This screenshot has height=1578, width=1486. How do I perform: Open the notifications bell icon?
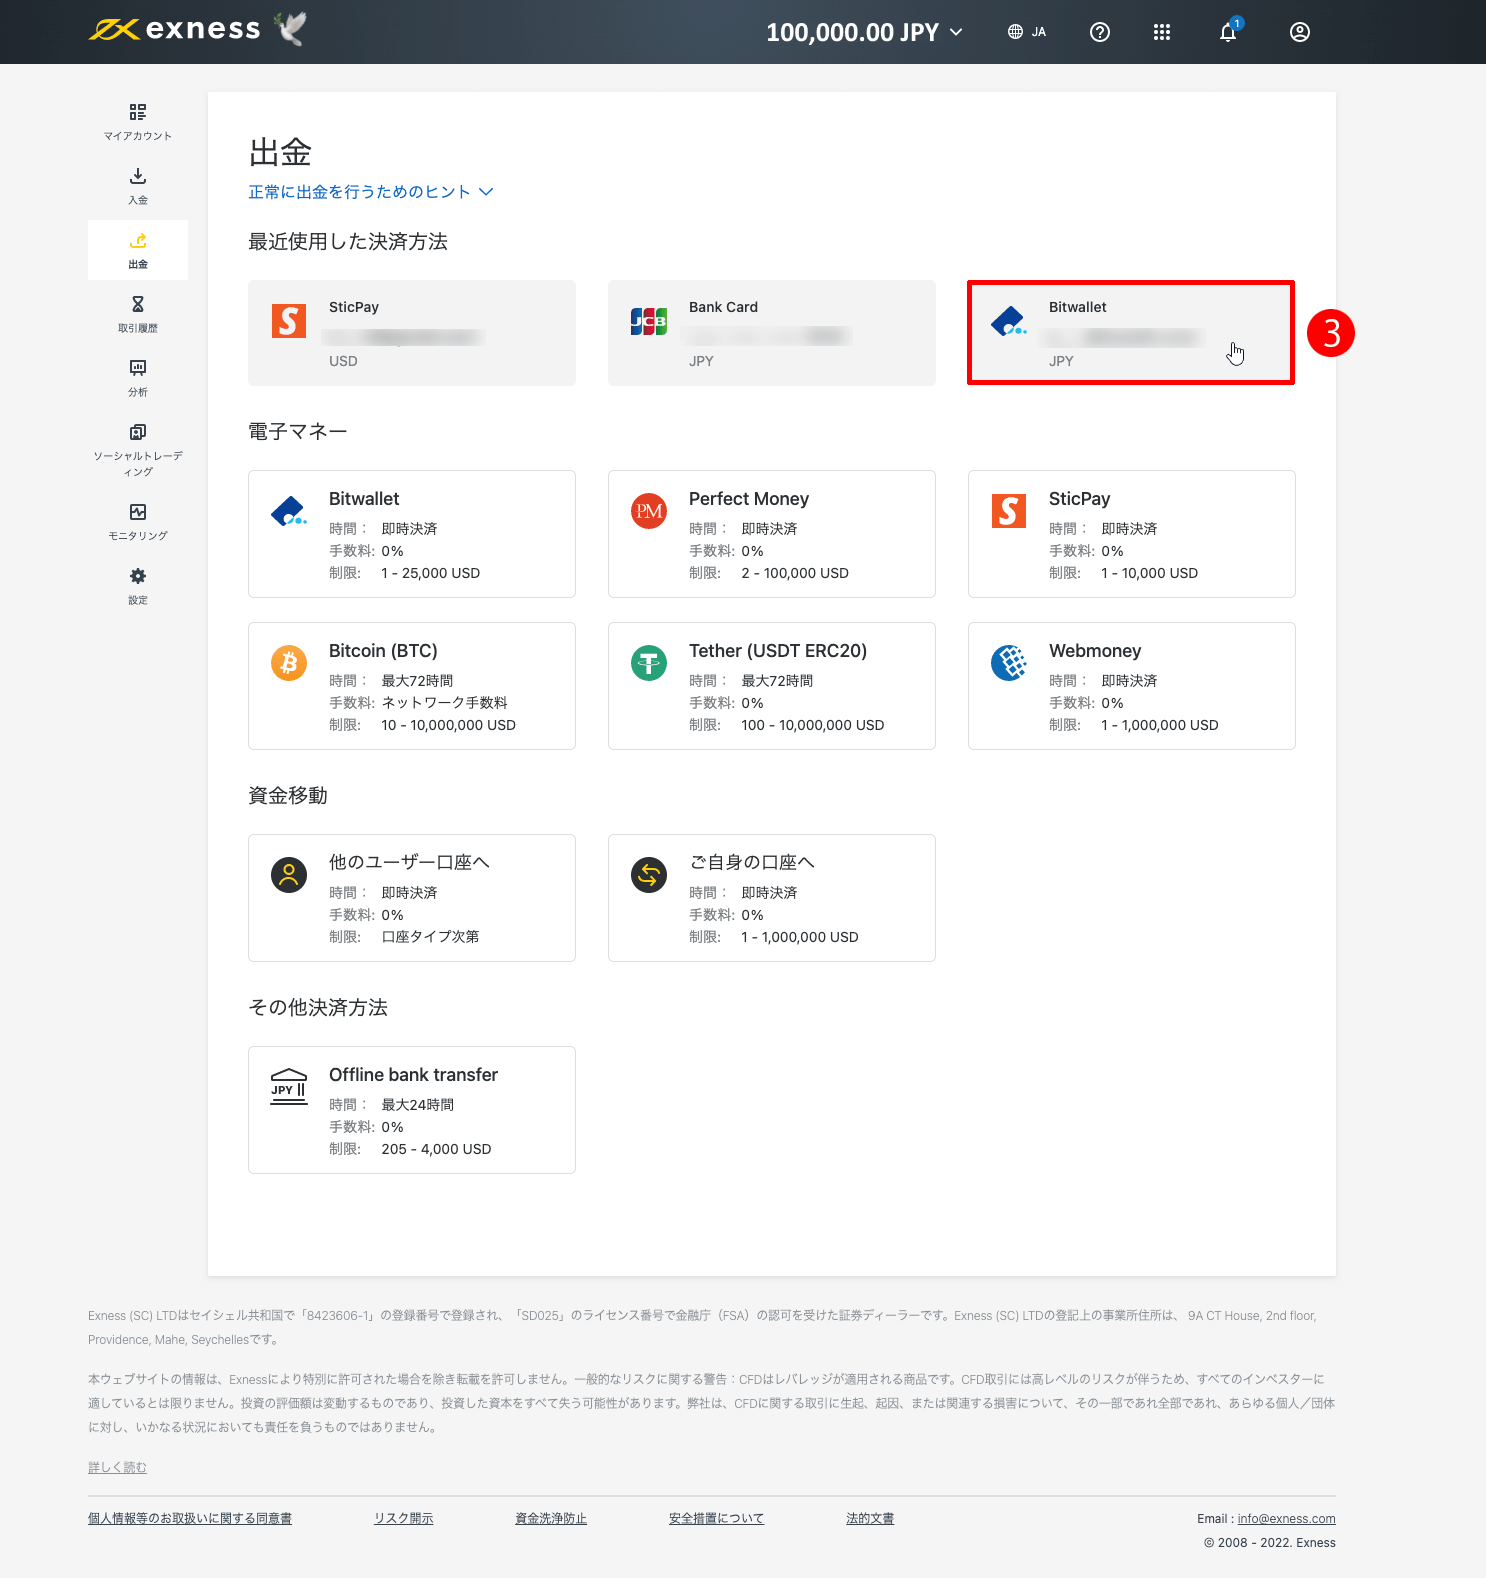(1228, 32)
